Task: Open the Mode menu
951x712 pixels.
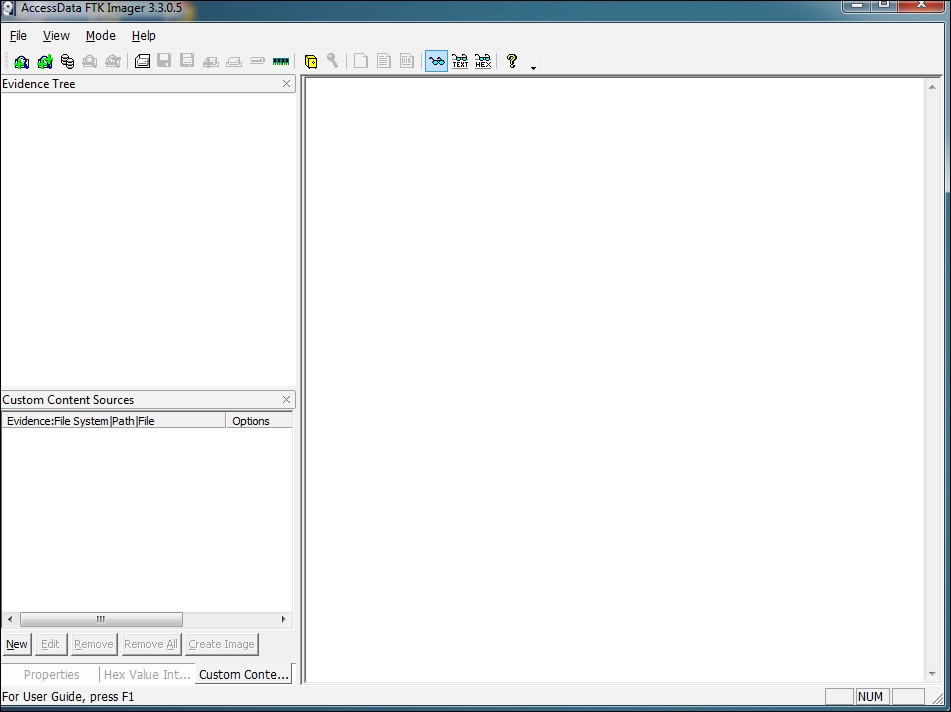Action: pos(101,36)
